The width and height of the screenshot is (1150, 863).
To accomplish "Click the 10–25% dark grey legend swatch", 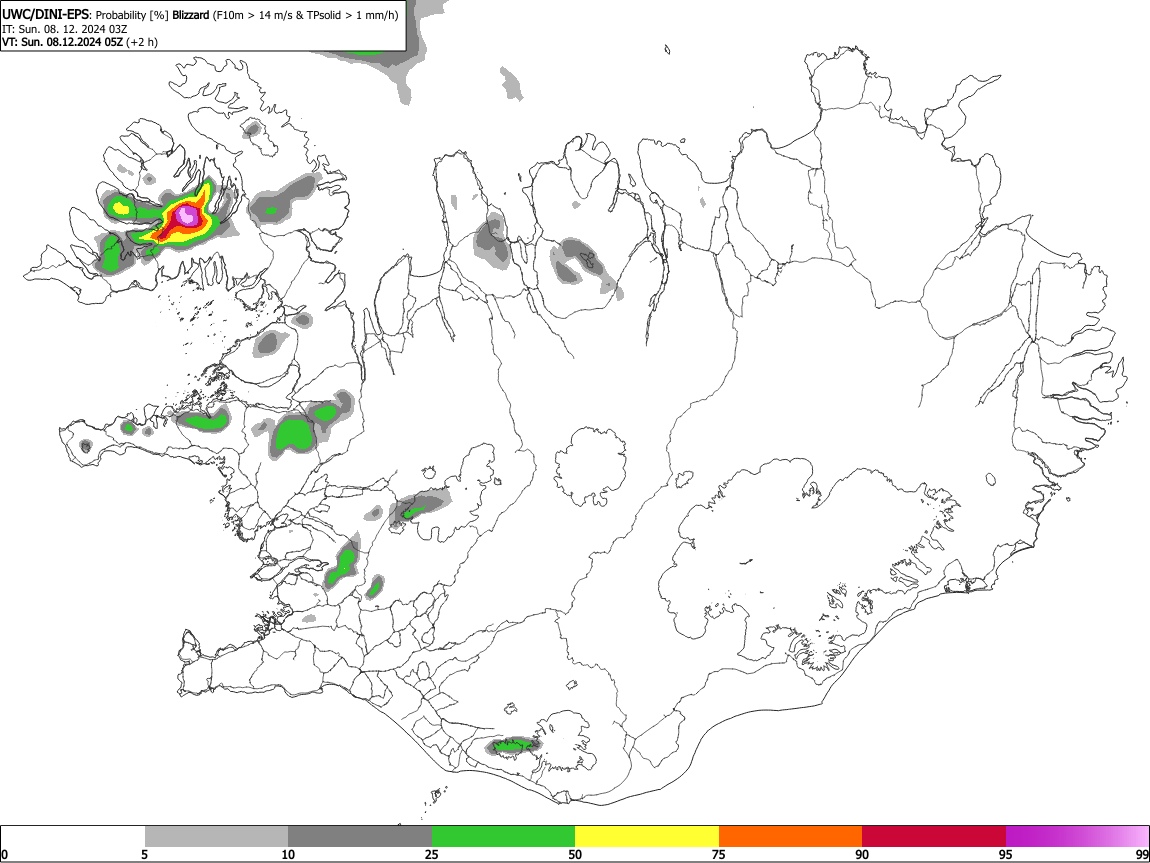I will [x=360, y=836].
